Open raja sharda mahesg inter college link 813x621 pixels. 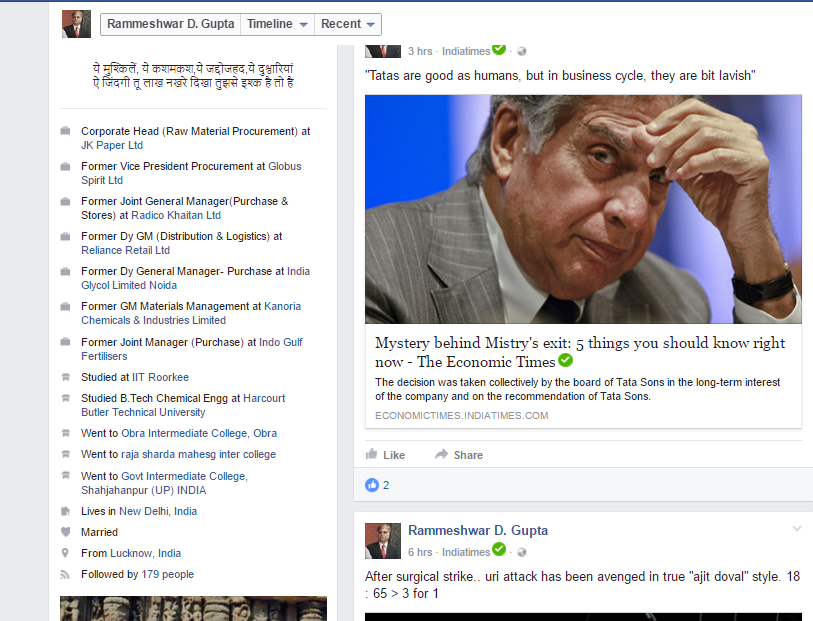(x=199, y=454)
